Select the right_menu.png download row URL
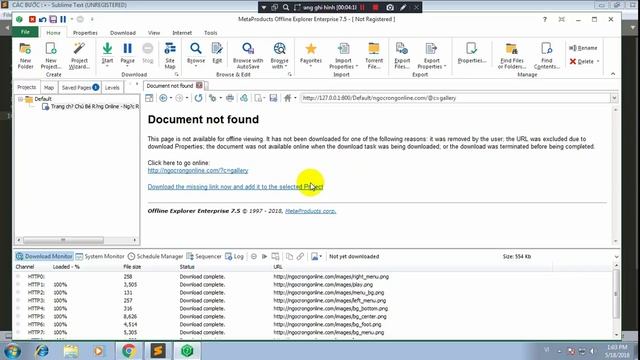This screenshot has width=640, height=360. (x=331, y=277)
